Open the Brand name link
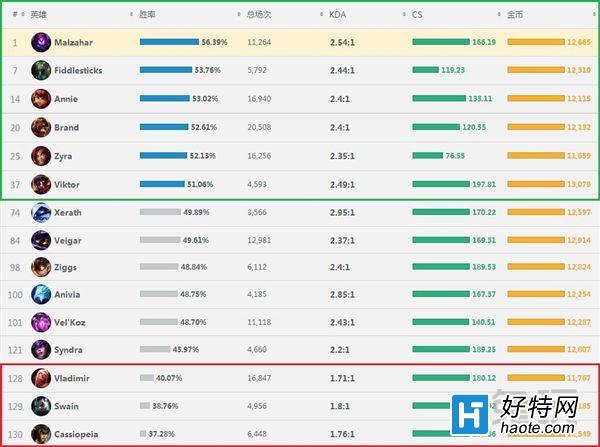 pyautogui.click(x=67, y=127)
